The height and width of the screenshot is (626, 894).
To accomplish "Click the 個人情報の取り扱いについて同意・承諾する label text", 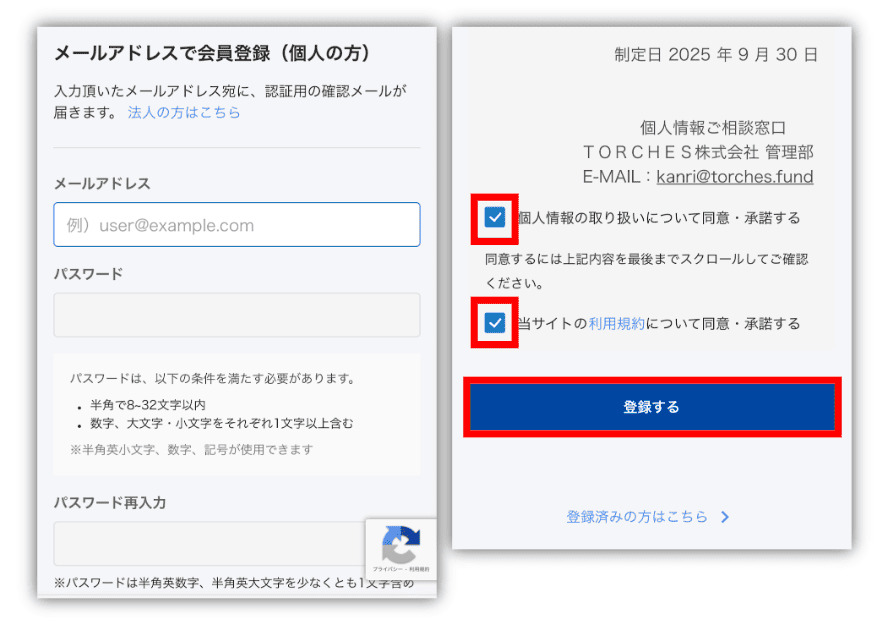I will (658, 218).
